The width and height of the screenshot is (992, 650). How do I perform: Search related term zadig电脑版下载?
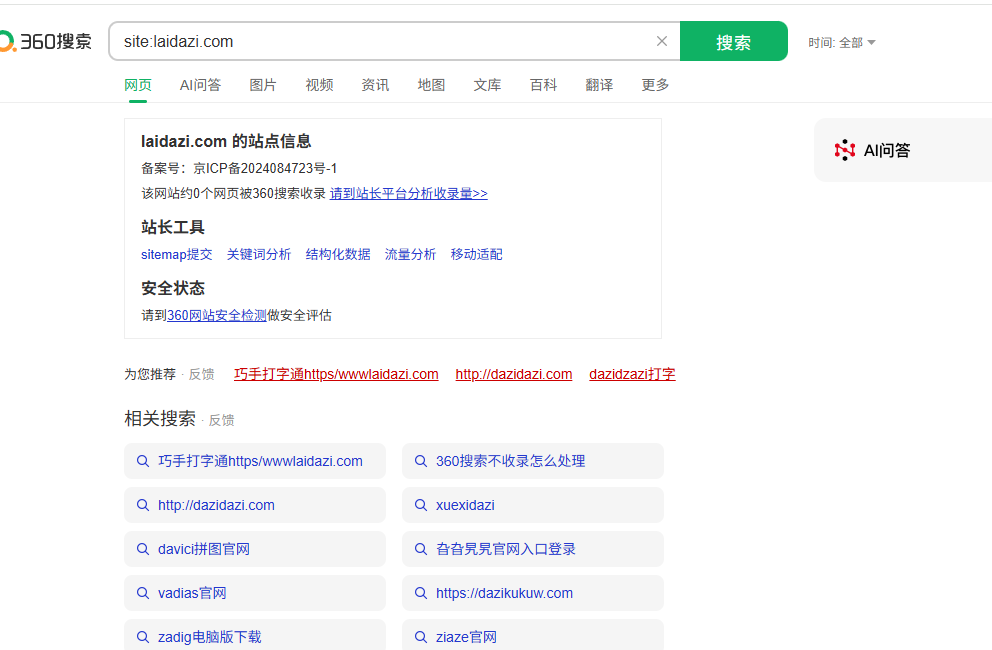(255, 635)
